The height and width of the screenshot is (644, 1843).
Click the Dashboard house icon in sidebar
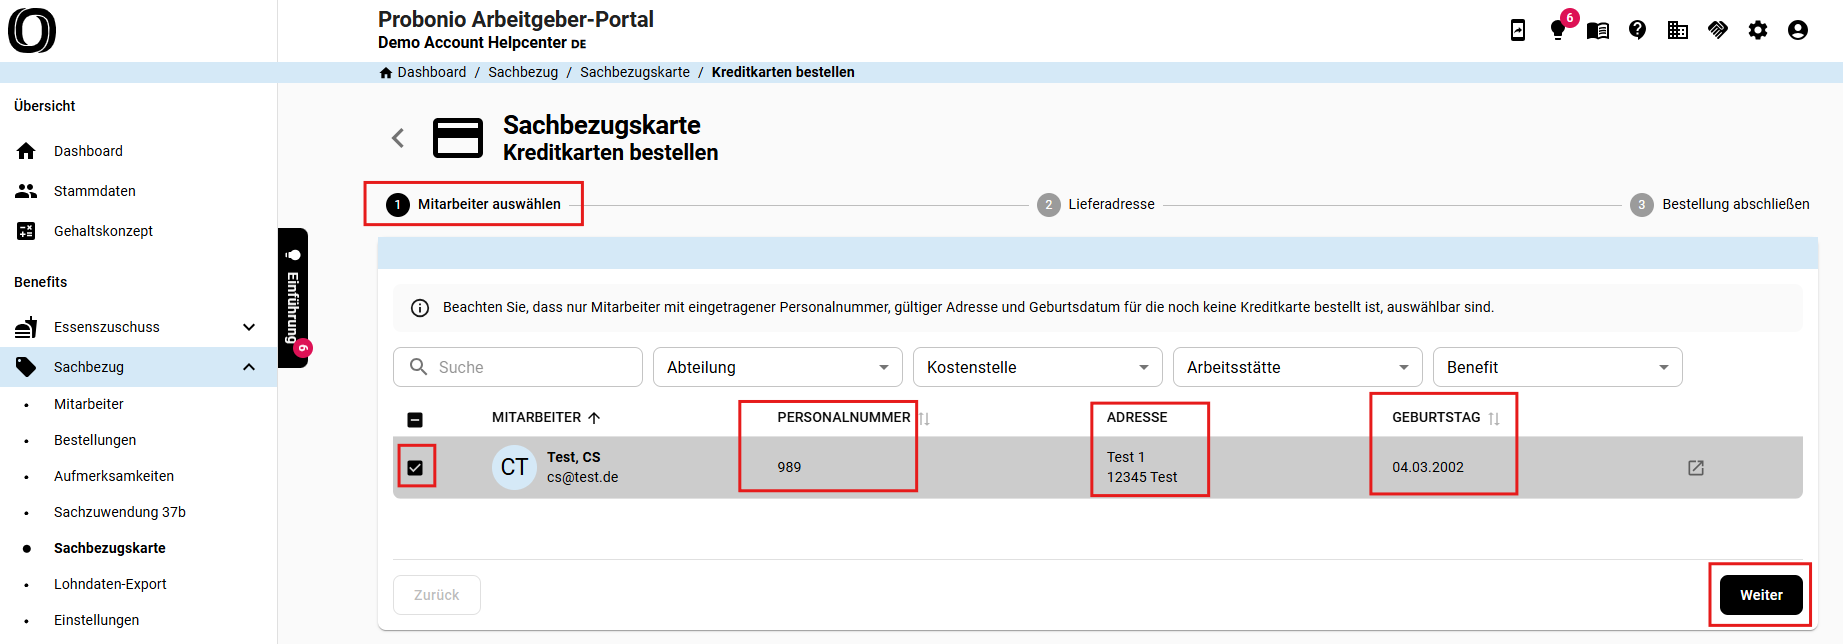[x=26, y=151]
